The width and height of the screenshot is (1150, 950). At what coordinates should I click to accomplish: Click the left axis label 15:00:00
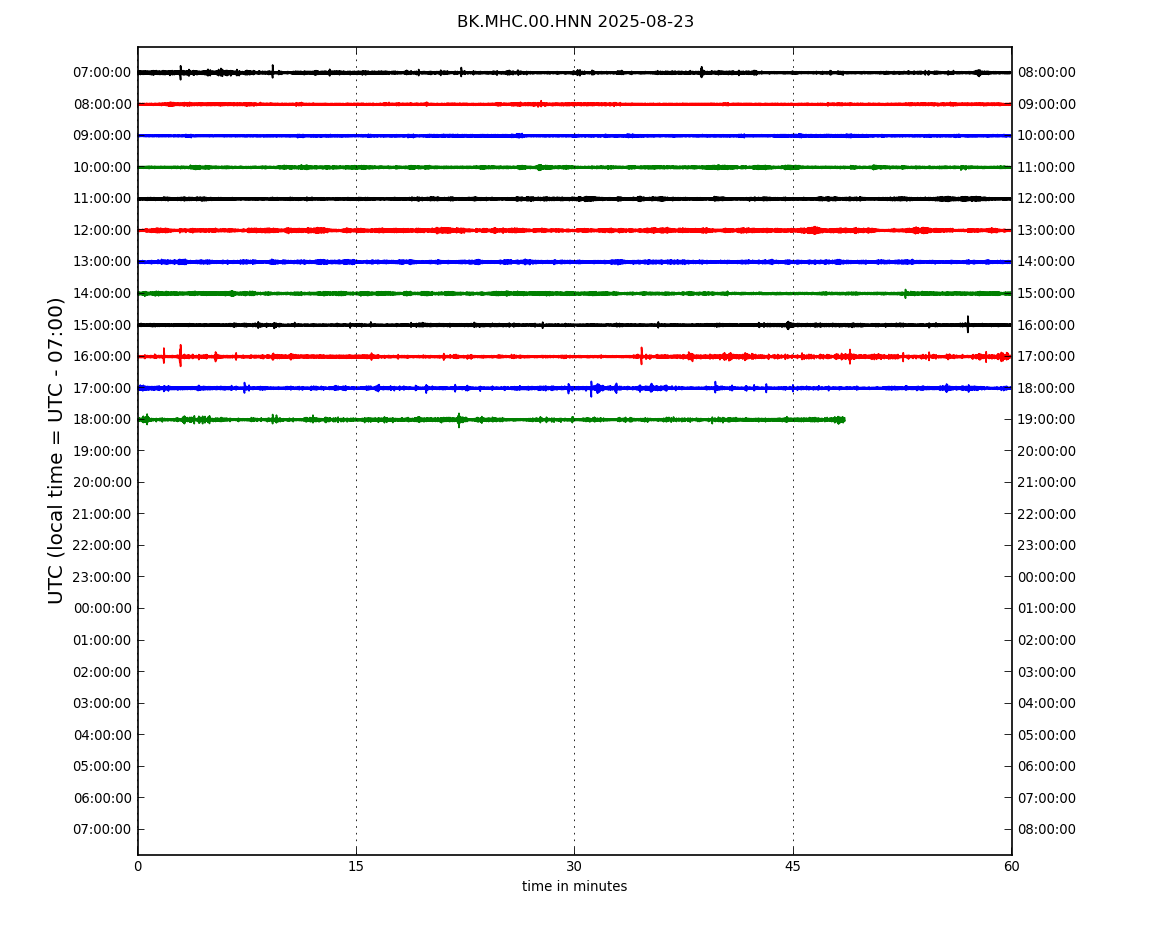(x=102, y=325)
